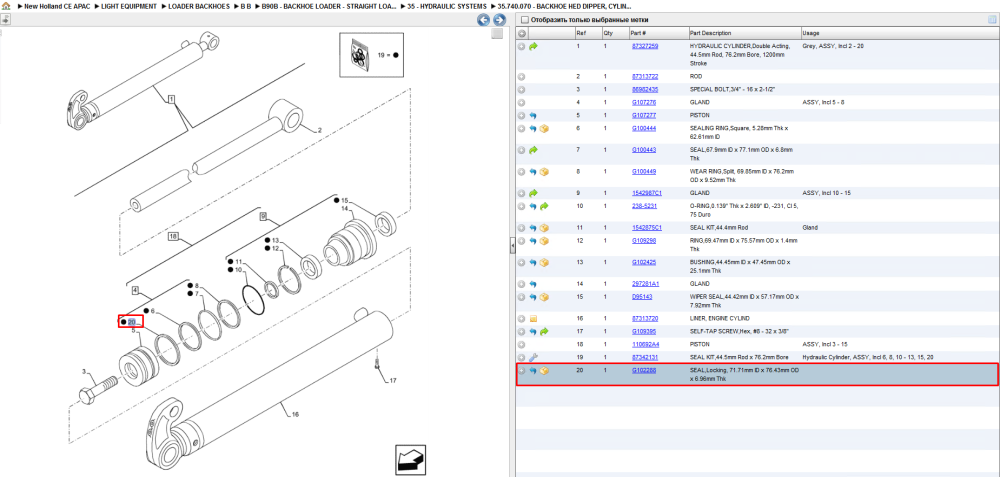This screenshot has height=477, width=1000.
Task: Select callout 1 in the diagram
Action: pyautogui.click(x=171, y=99)
